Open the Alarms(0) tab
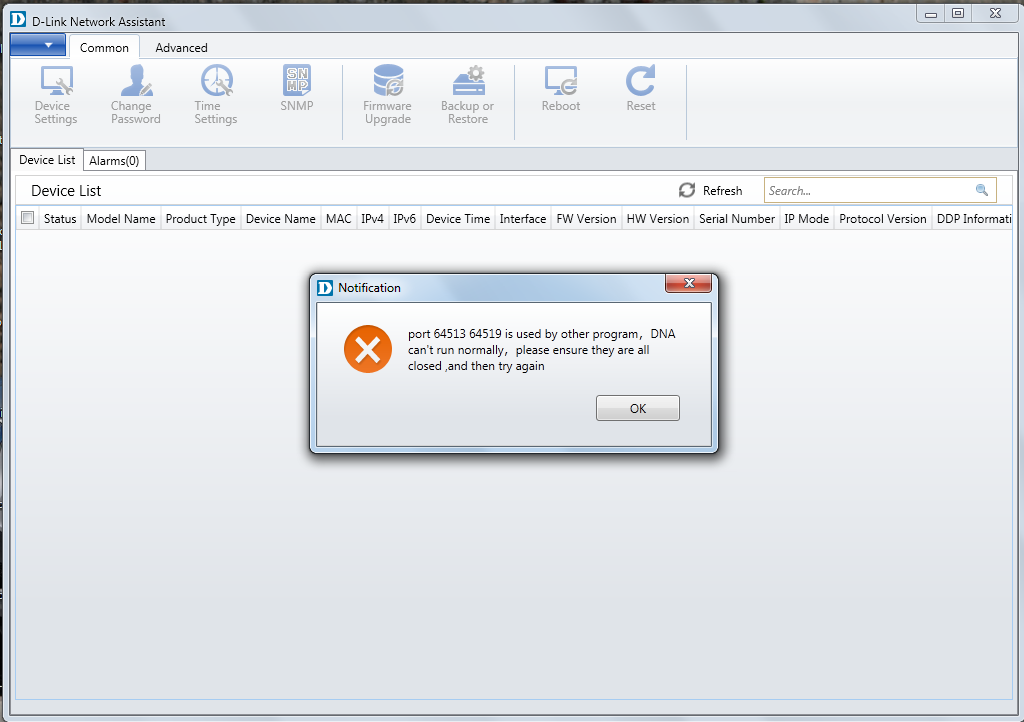The height and width of the screenshot is (722, 1024). coord(114,161)
